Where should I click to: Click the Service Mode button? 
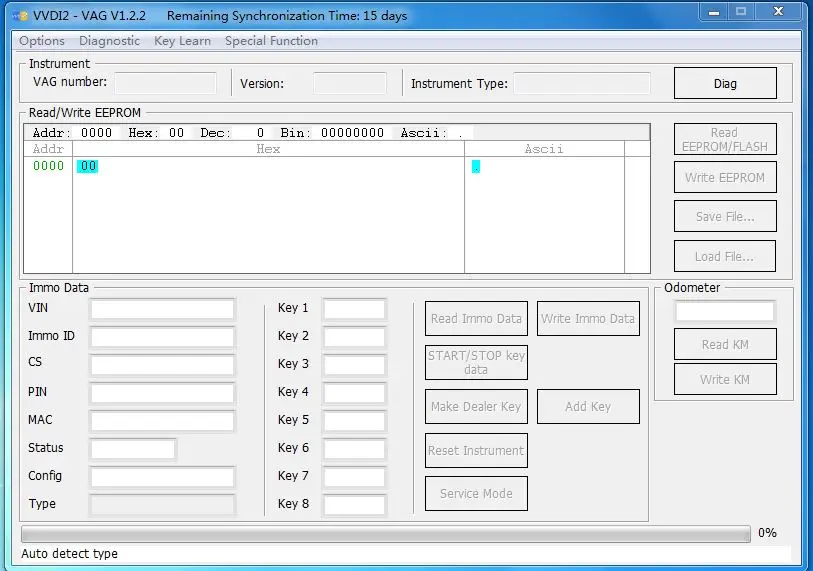coord(476,493)
